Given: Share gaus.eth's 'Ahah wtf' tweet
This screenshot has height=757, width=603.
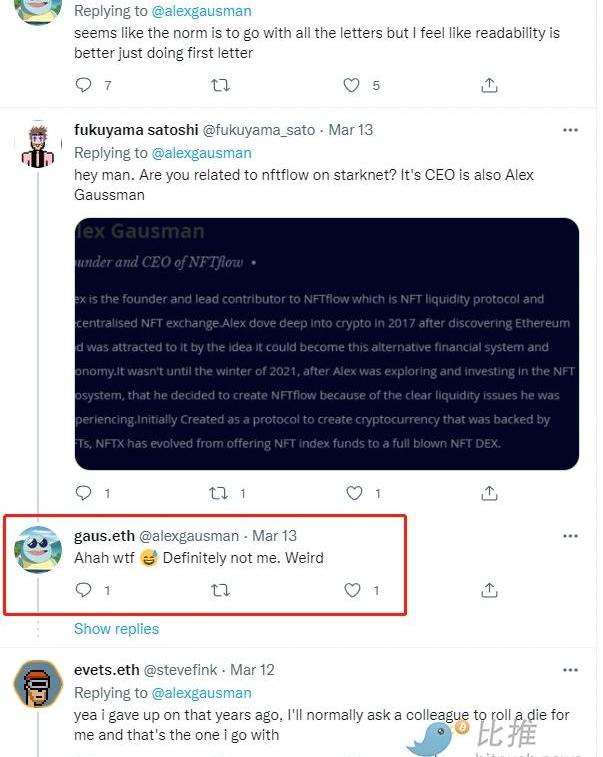Looking at the screenshot, I should click(x=489, y=590).
